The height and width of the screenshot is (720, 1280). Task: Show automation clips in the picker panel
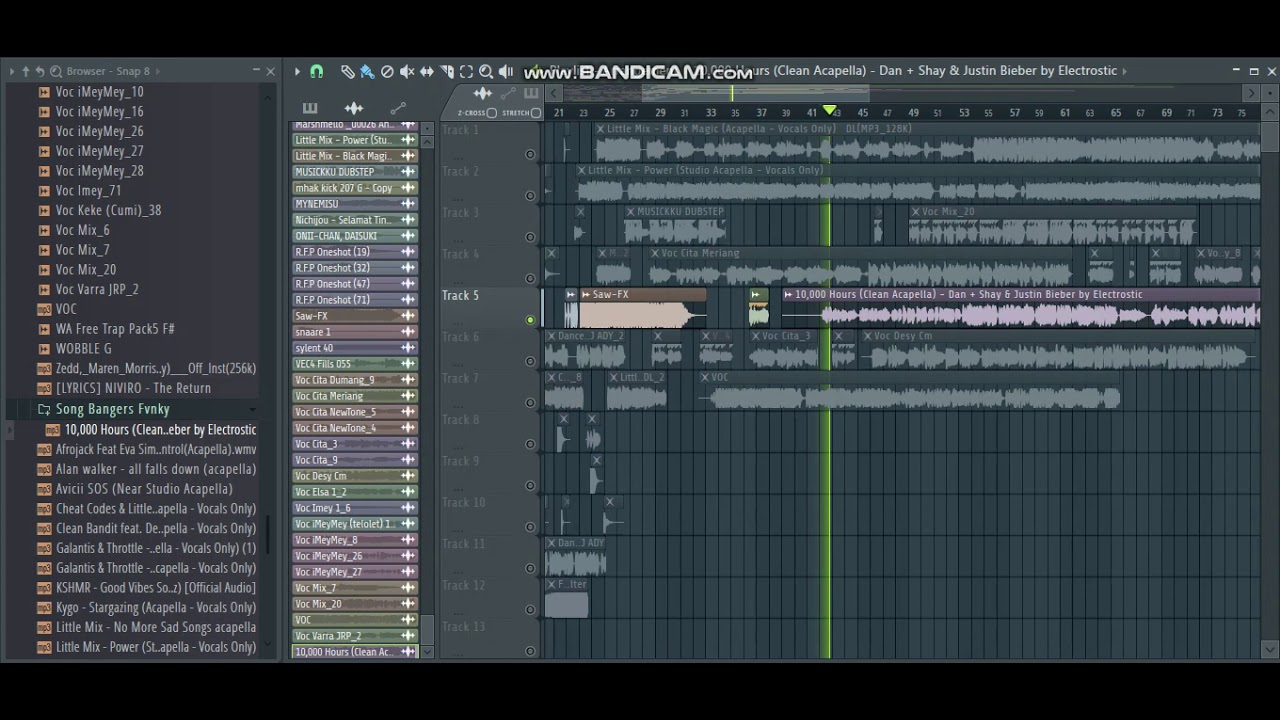(x=398, y=108)
